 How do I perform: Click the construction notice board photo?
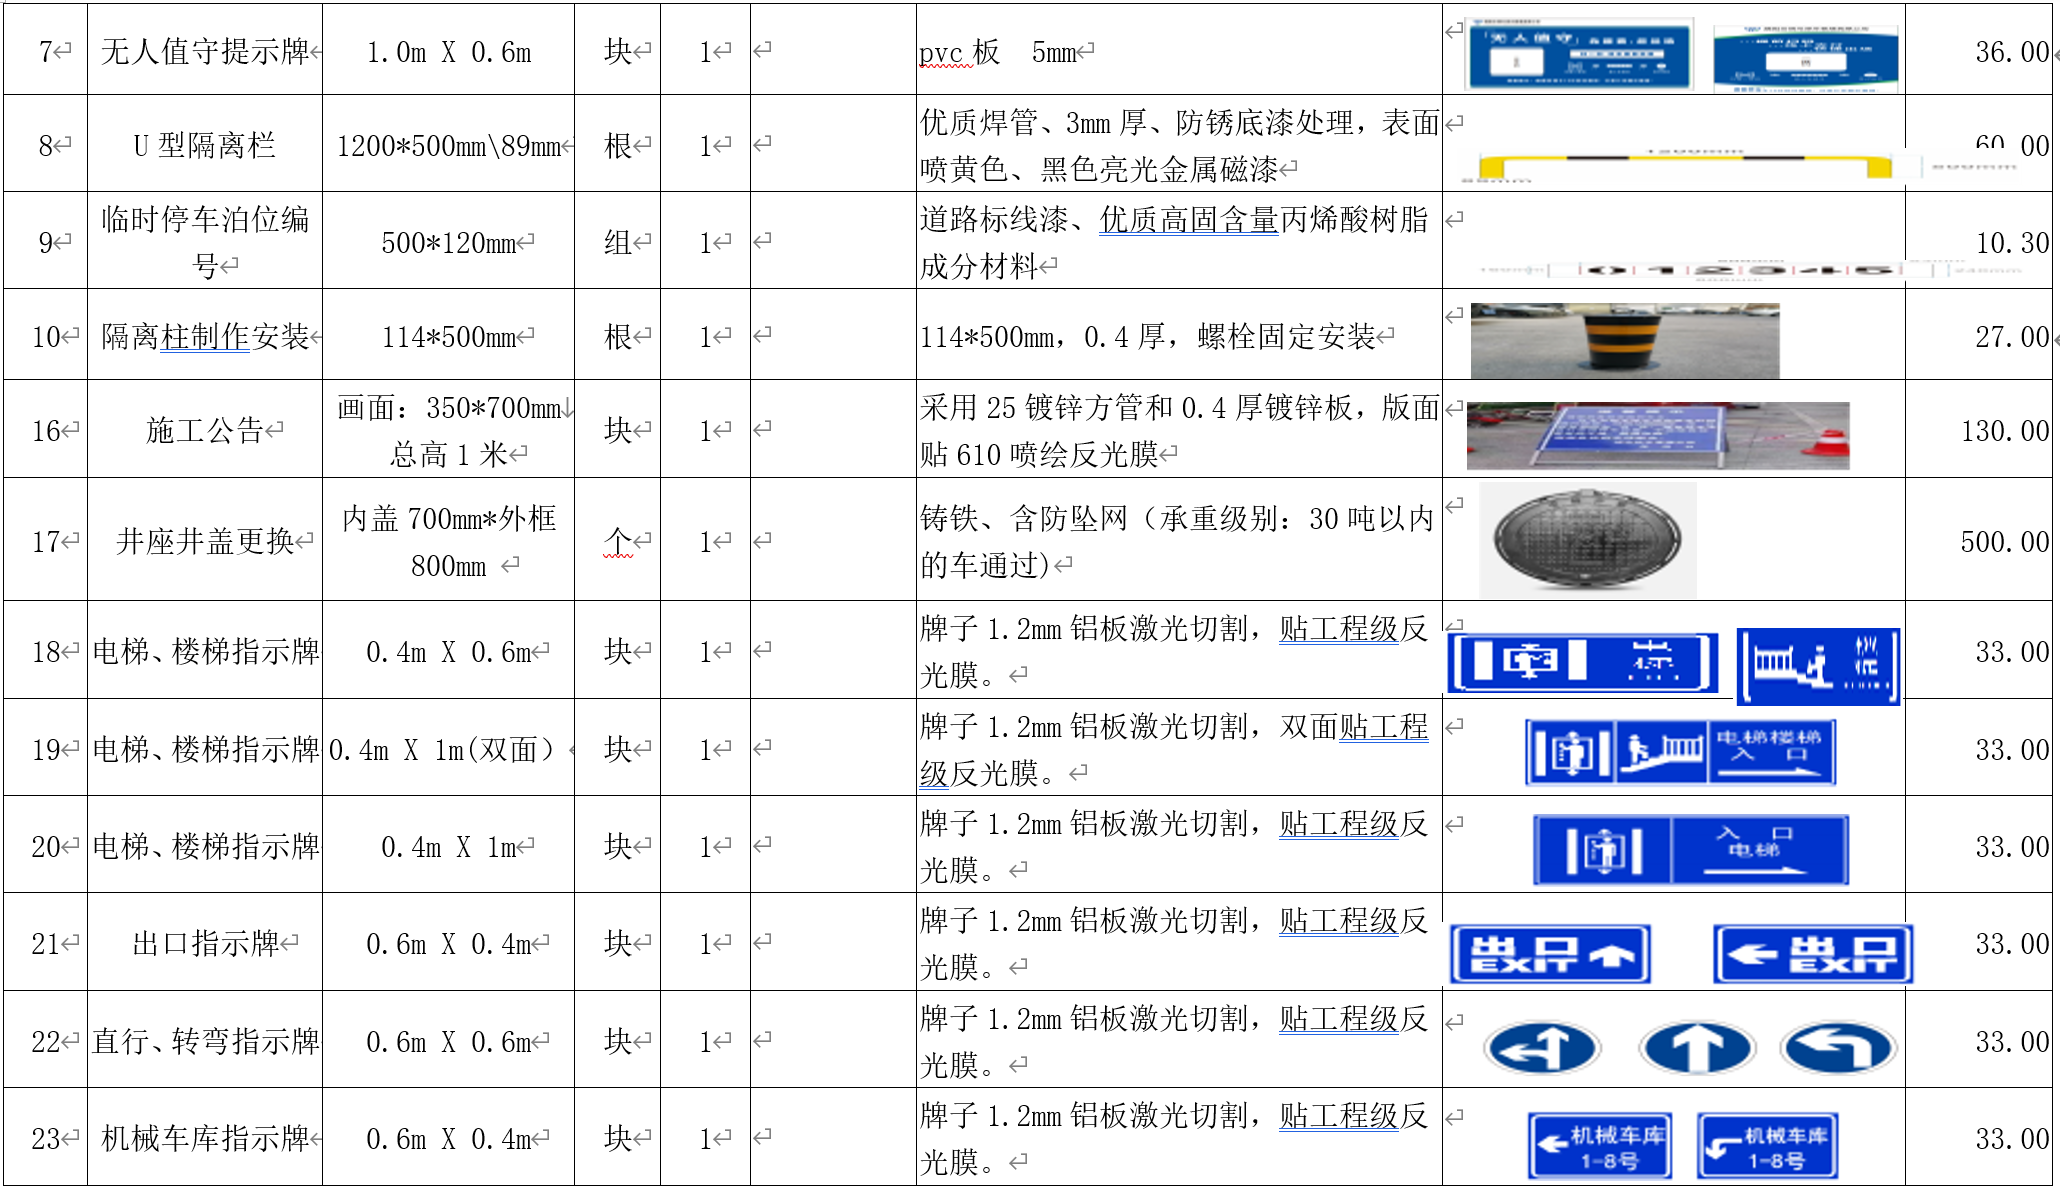pos(1657,435)
